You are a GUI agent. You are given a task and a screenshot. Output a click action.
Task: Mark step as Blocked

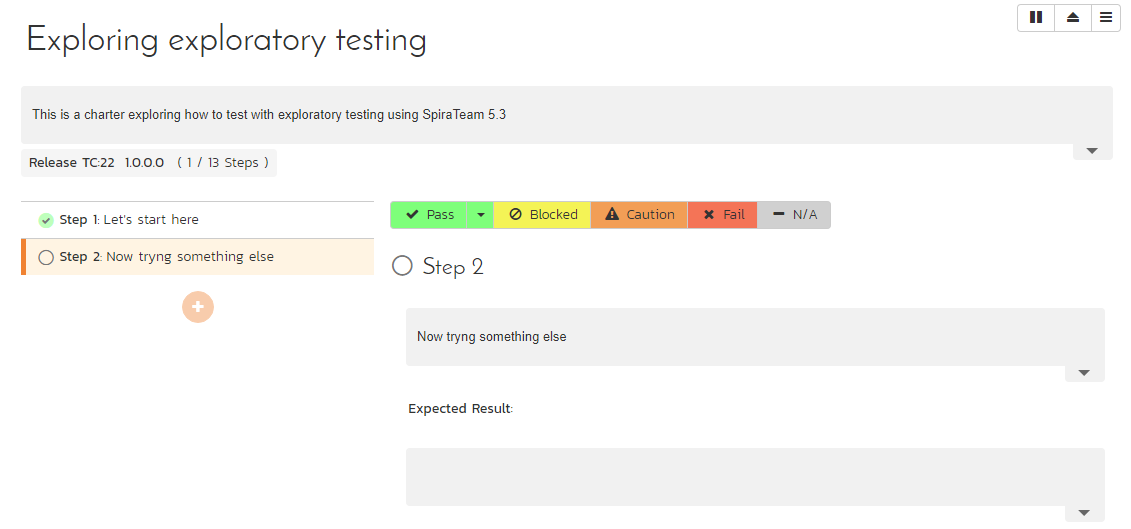point(542,215)
